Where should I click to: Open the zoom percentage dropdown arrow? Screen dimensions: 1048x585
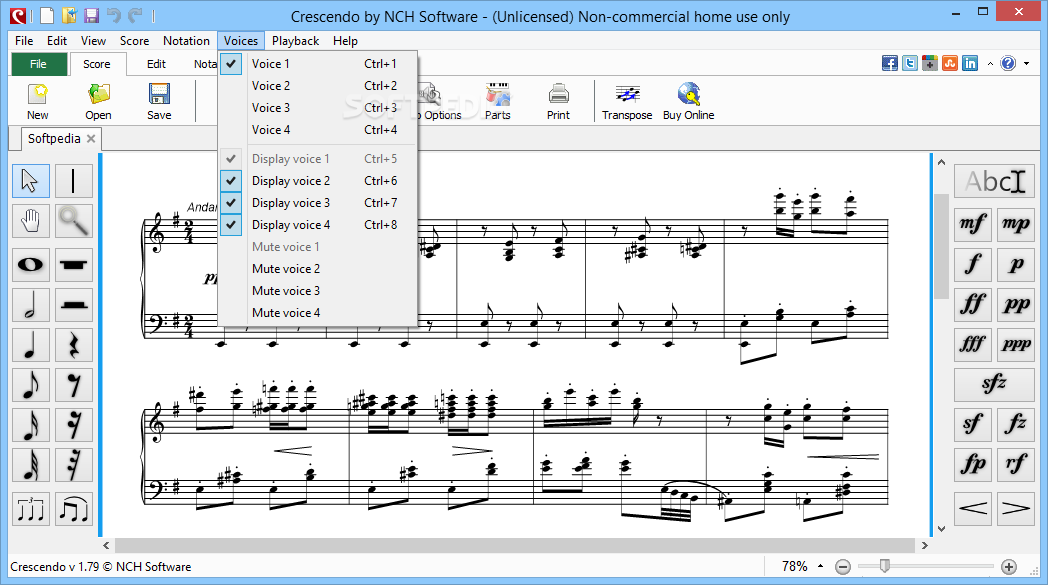(820, 566)
